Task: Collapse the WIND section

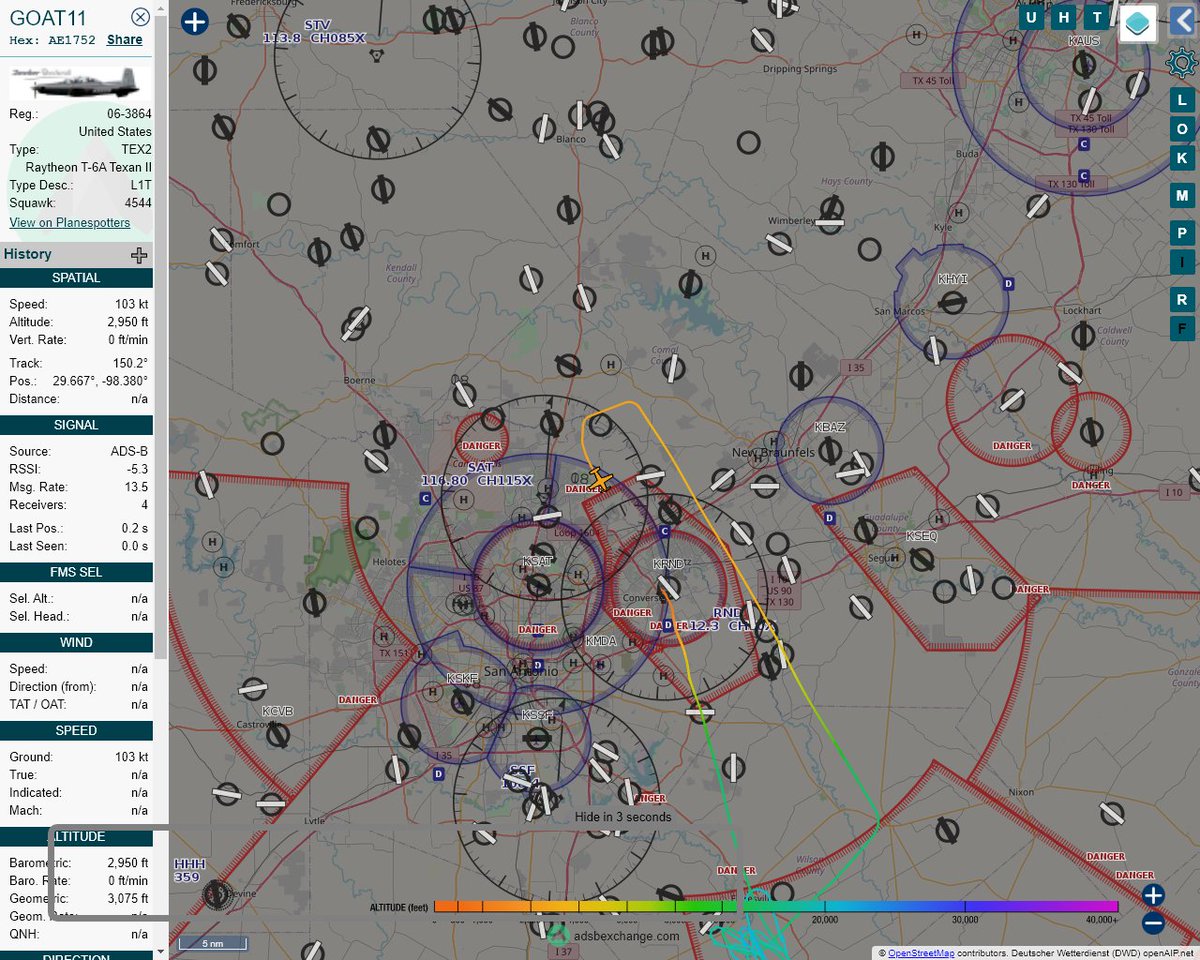Action: pyautogui.click(x=76, y=642)
